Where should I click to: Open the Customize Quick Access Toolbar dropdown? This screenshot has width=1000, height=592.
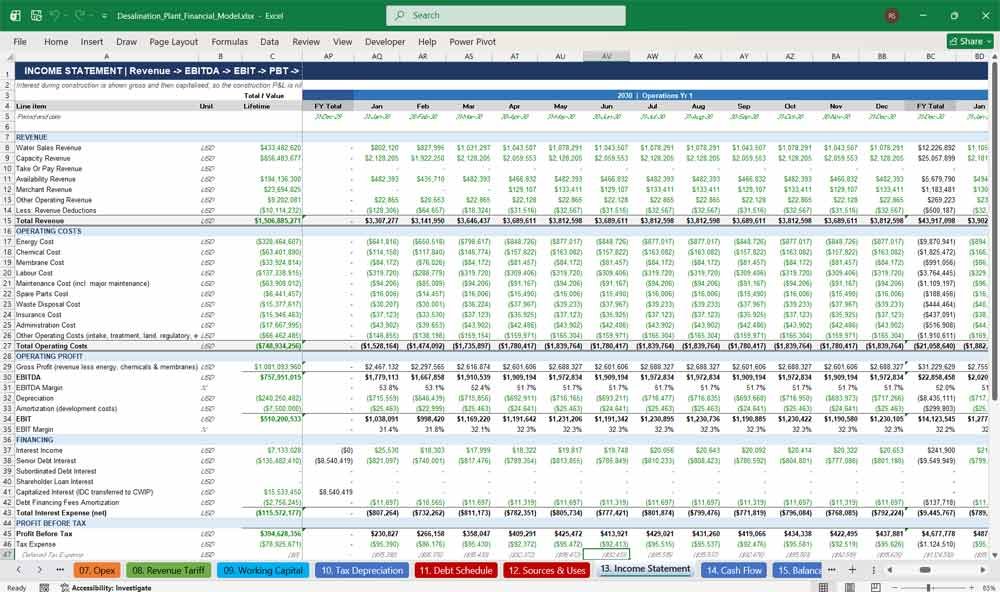click(x=103, y=16)
